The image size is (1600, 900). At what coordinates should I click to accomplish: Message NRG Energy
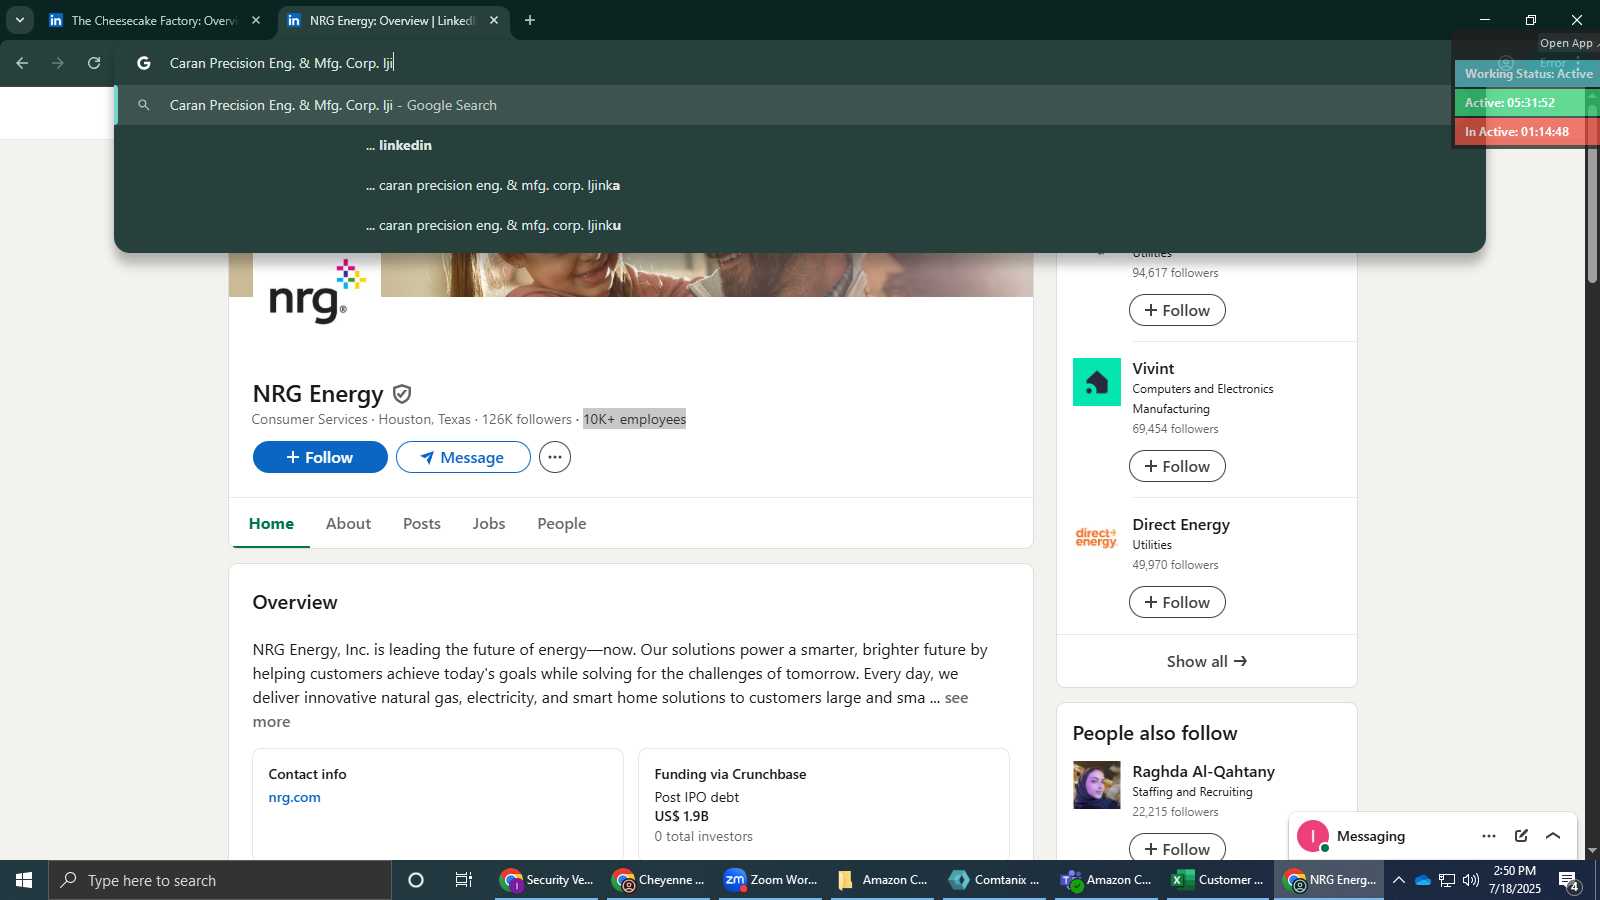pos(463,457)
